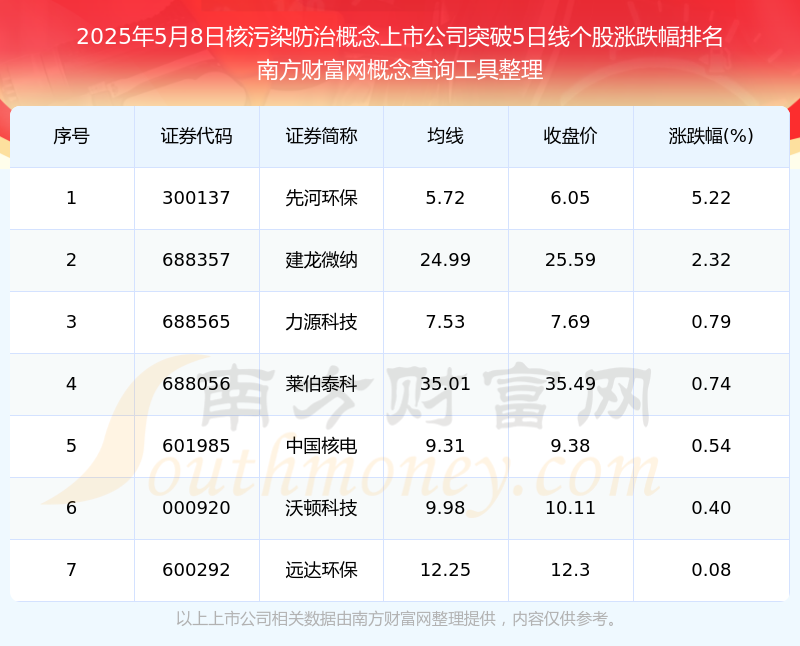Click 均线 value 12.25
Image resolution: width=800 pixels, height=646 pixels.
point(445,570)
